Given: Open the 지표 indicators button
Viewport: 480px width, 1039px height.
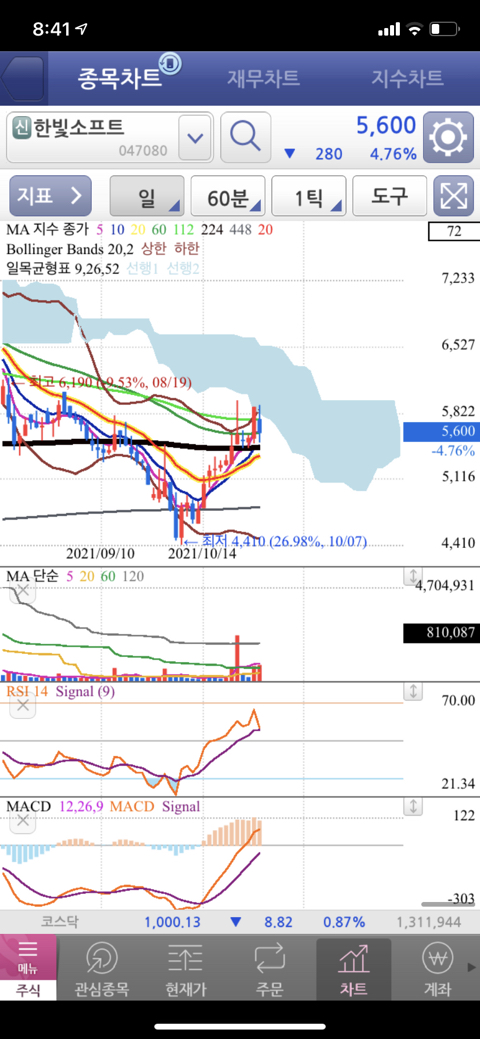Looking at the screenshot, I should tap(50, 196).
